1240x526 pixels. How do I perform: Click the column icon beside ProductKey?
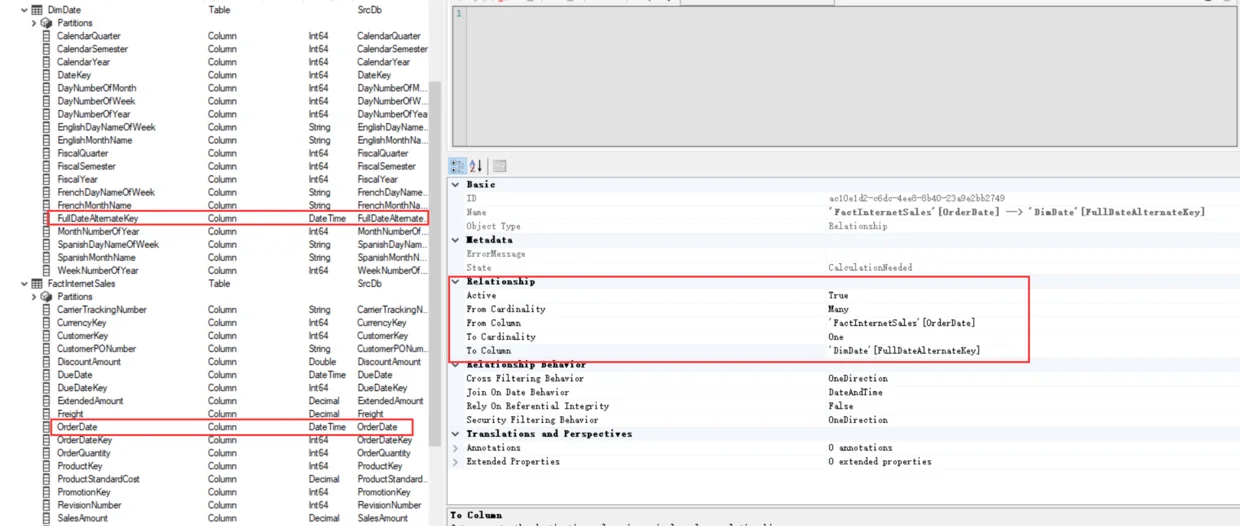(46, 466)
